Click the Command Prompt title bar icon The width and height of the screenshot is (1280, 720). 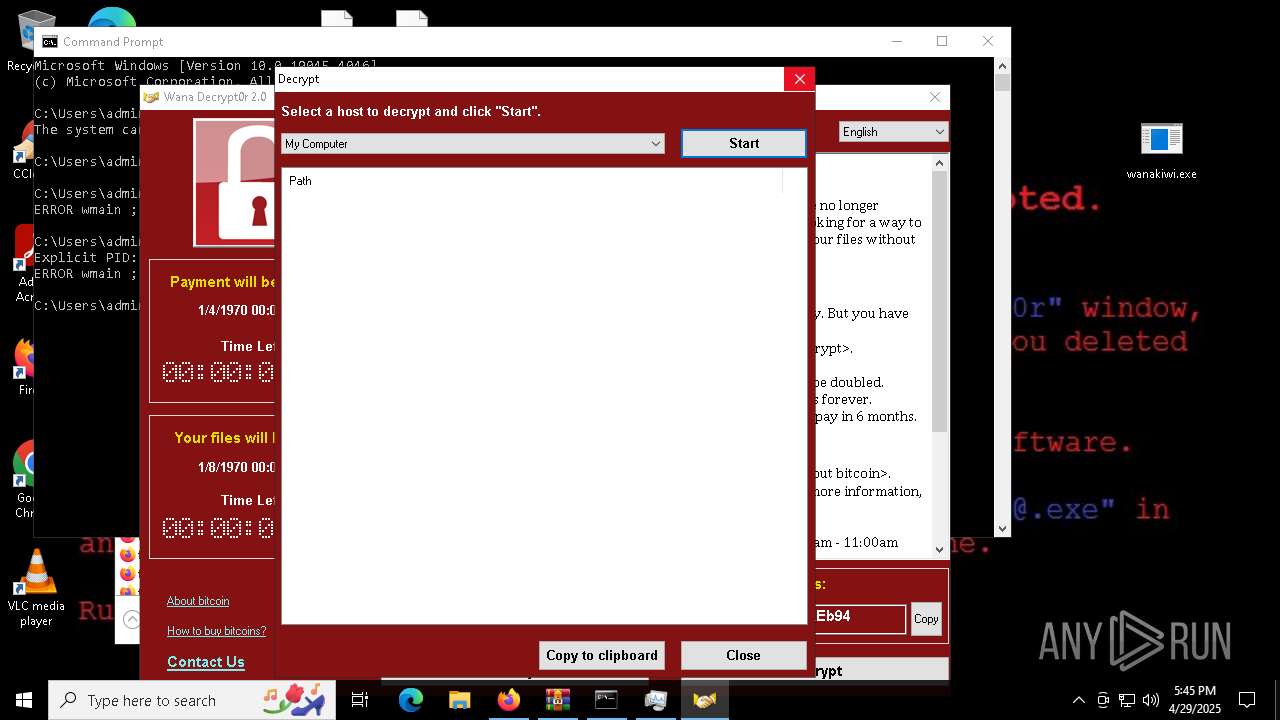[49, 42]
